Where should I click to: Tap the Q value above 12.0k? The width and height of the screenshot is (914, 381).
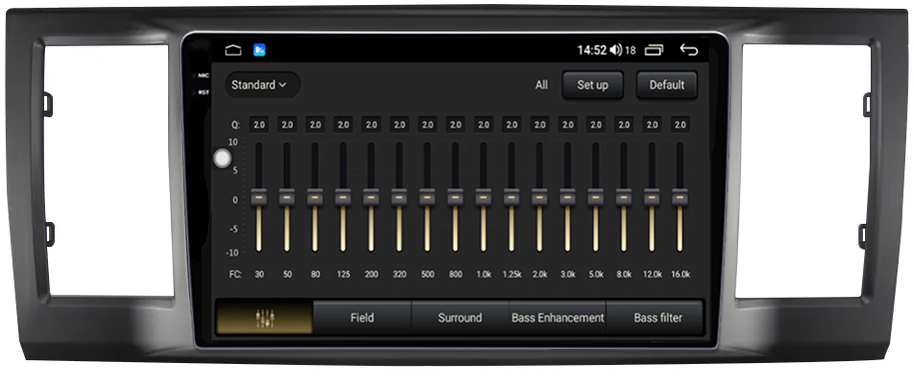point(652,125)
